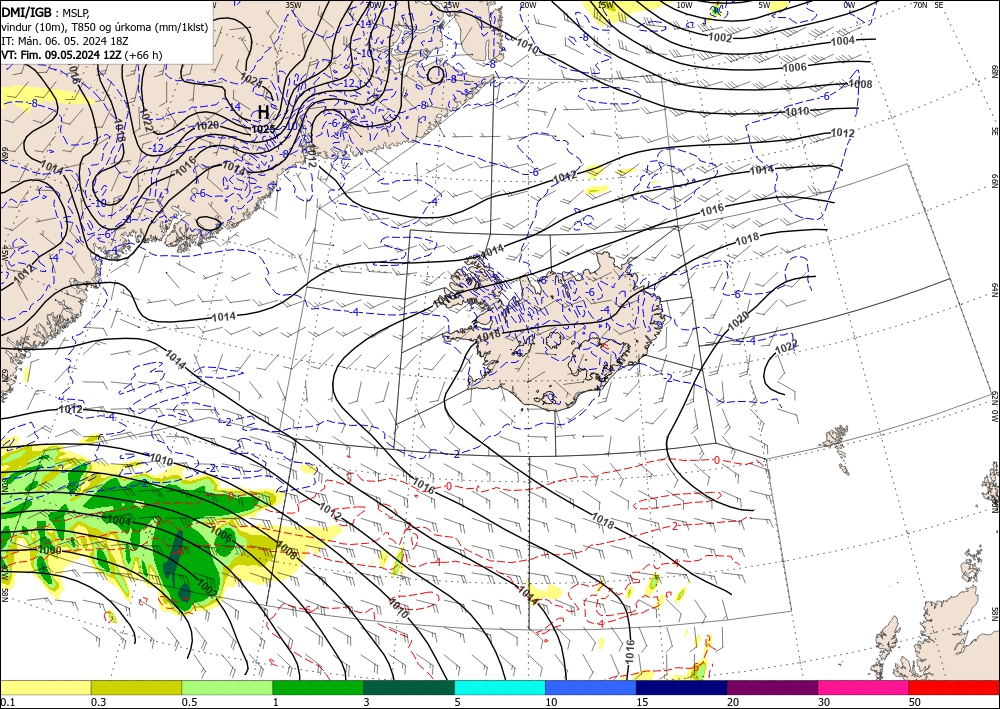Click the red '0' isotherm label southeast of Iceland
Viewport: 1000px width, 709px height.
tap(716, 460)
